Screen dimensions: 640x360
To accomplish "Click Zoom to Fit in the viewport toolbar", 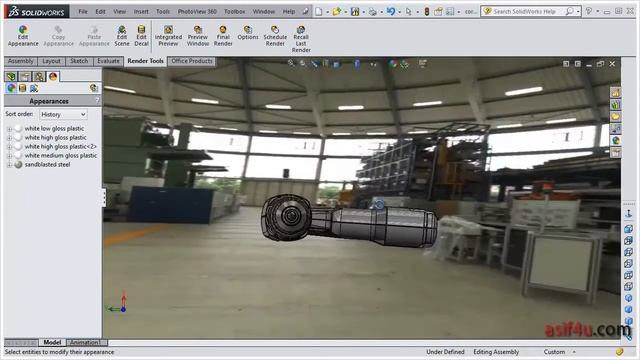I will (291, 63).
